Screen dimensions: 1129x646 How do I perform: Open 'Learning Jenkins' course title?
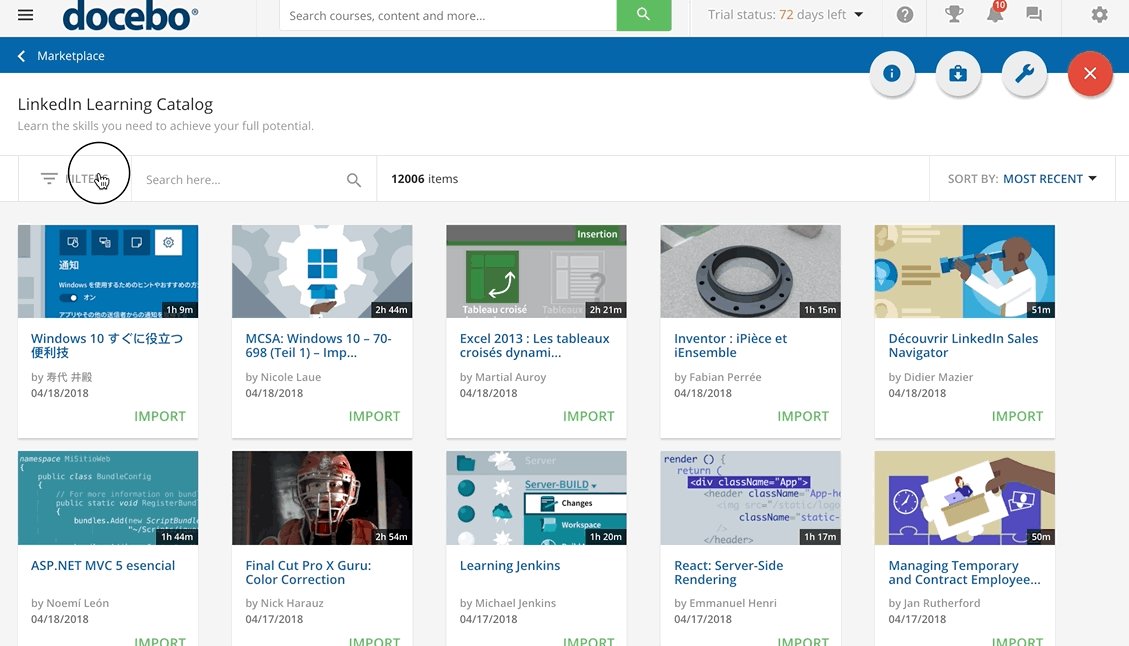pos(510,565)
